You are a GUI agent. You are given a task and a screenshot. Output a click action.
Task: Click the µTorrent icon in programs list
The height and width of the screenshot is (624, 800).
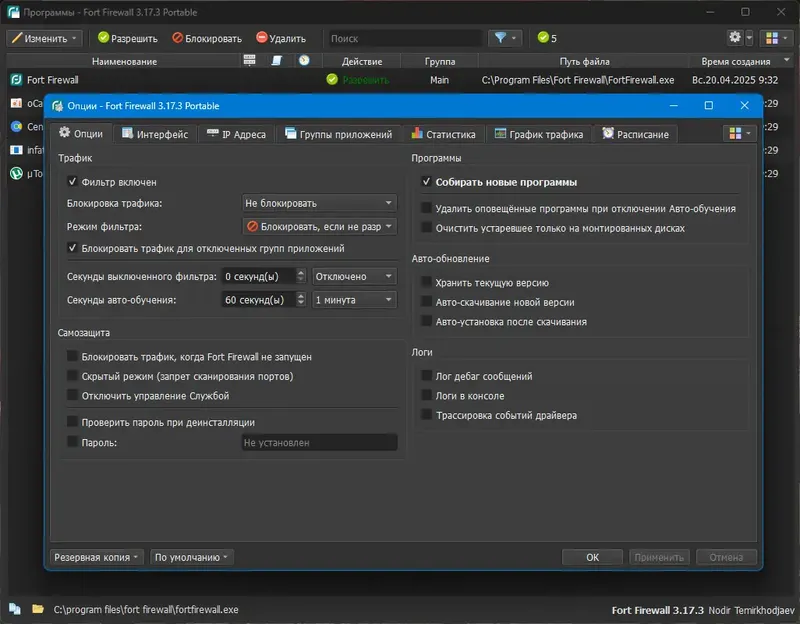16,173
